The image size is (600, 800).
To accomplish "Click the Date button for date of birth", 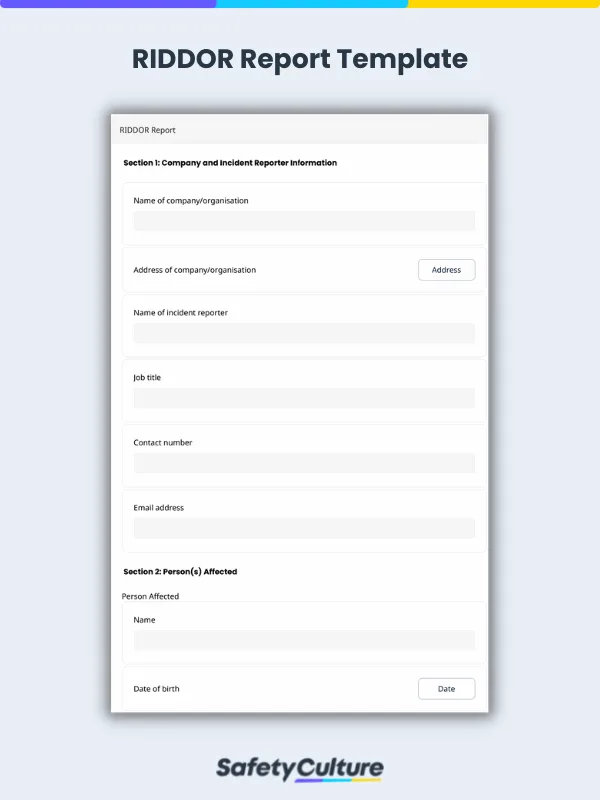I will click(446, 689).
